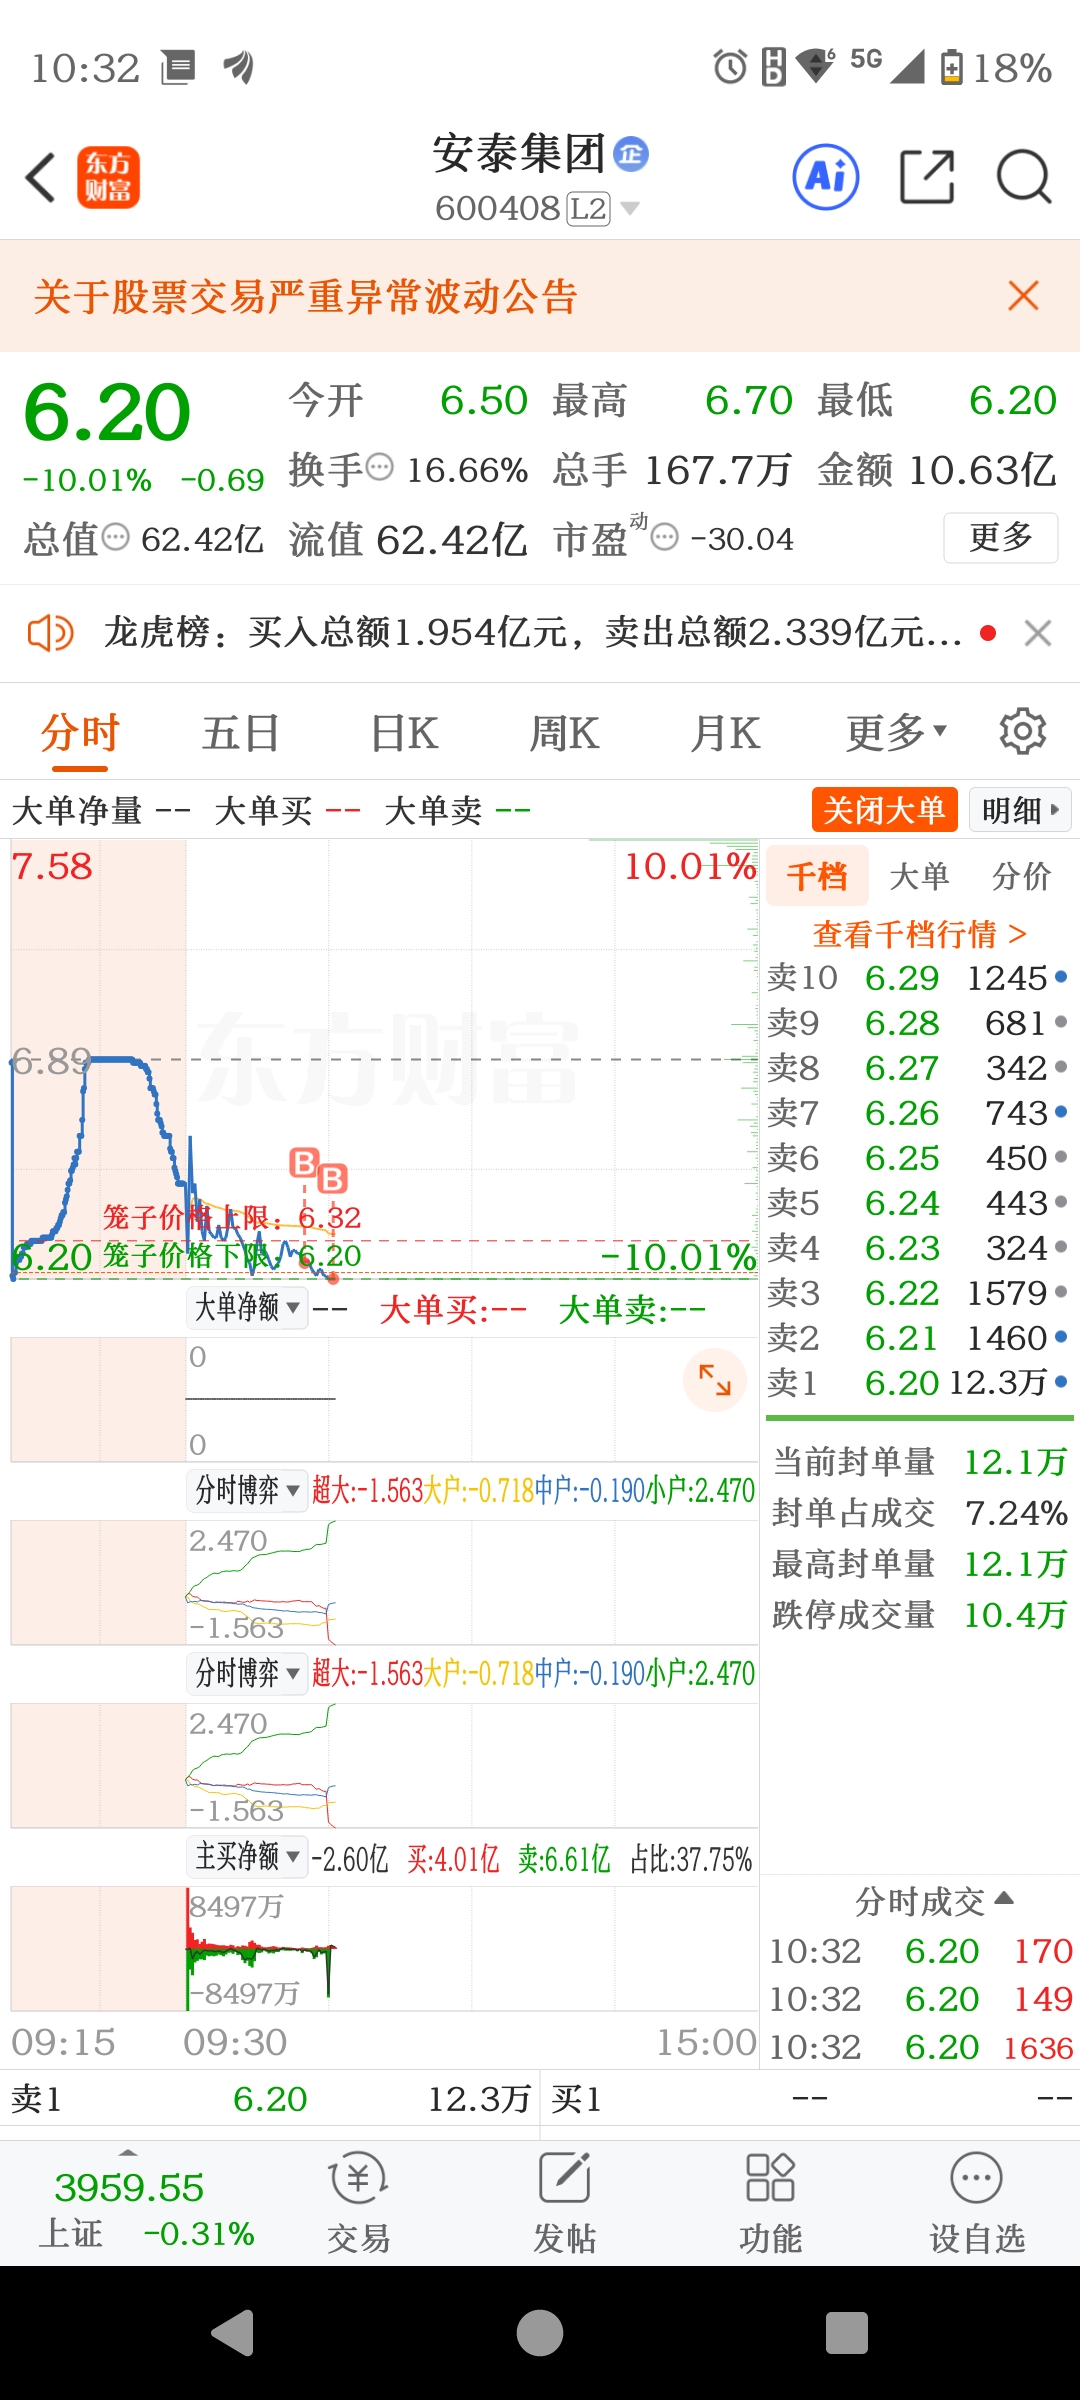The height and width of the screenshot is (2400, 1080).
Task: Tap info icon beside 换手
Action: coord(380,467)
